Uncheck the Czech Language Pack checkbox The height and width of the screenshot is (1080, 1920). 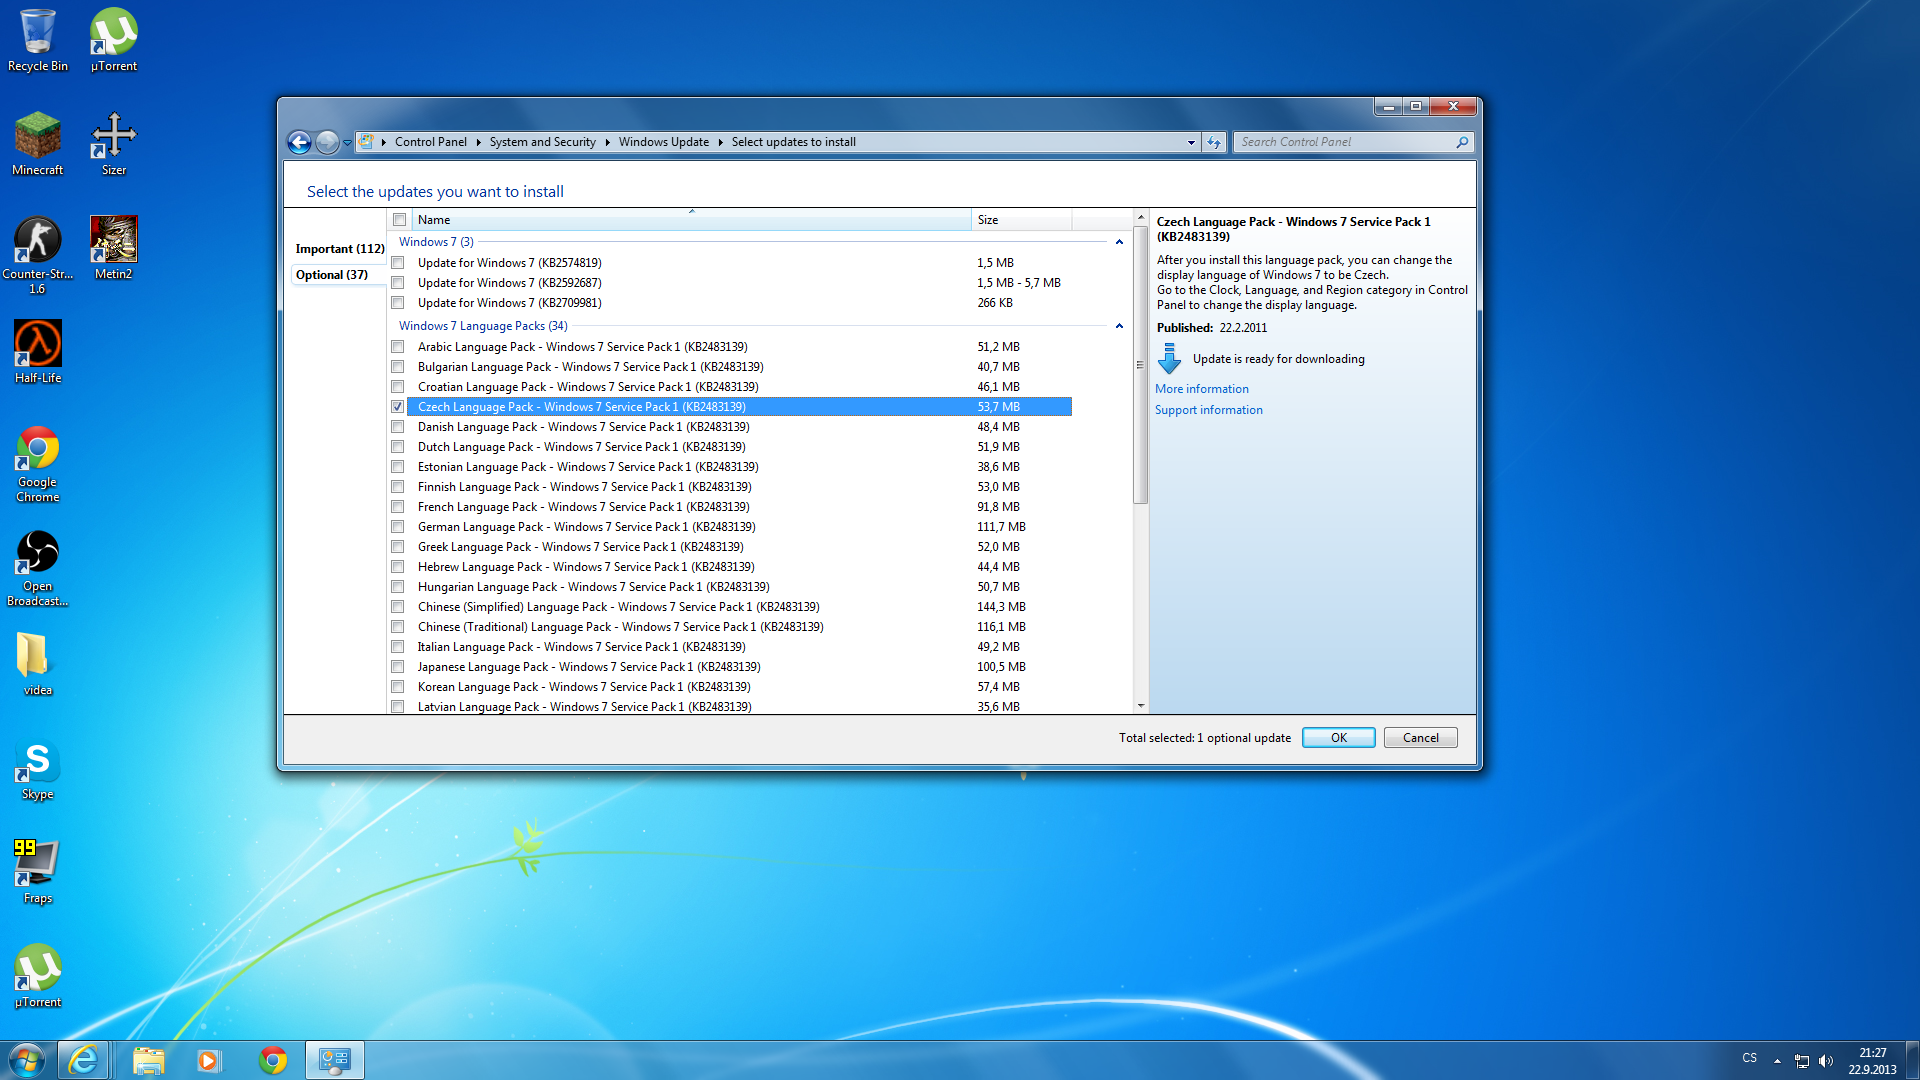(398, 407)
